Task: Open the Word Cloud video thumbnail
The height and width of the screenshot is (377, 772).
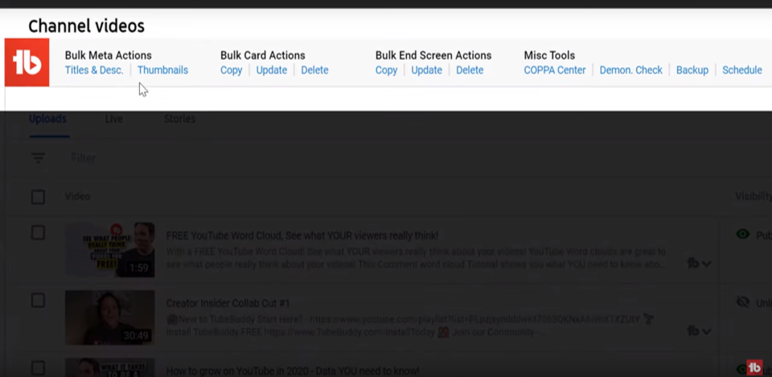Action: click(110, 250)
